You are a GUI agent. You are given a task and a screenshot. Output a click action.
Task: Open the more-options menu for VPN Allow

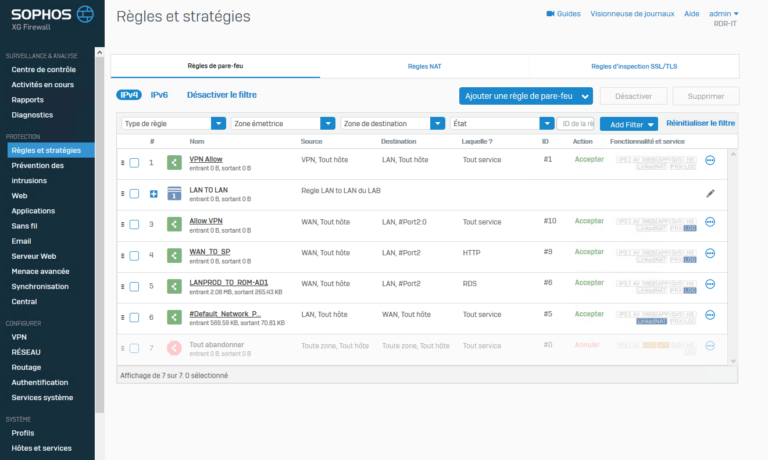[710, 160]
